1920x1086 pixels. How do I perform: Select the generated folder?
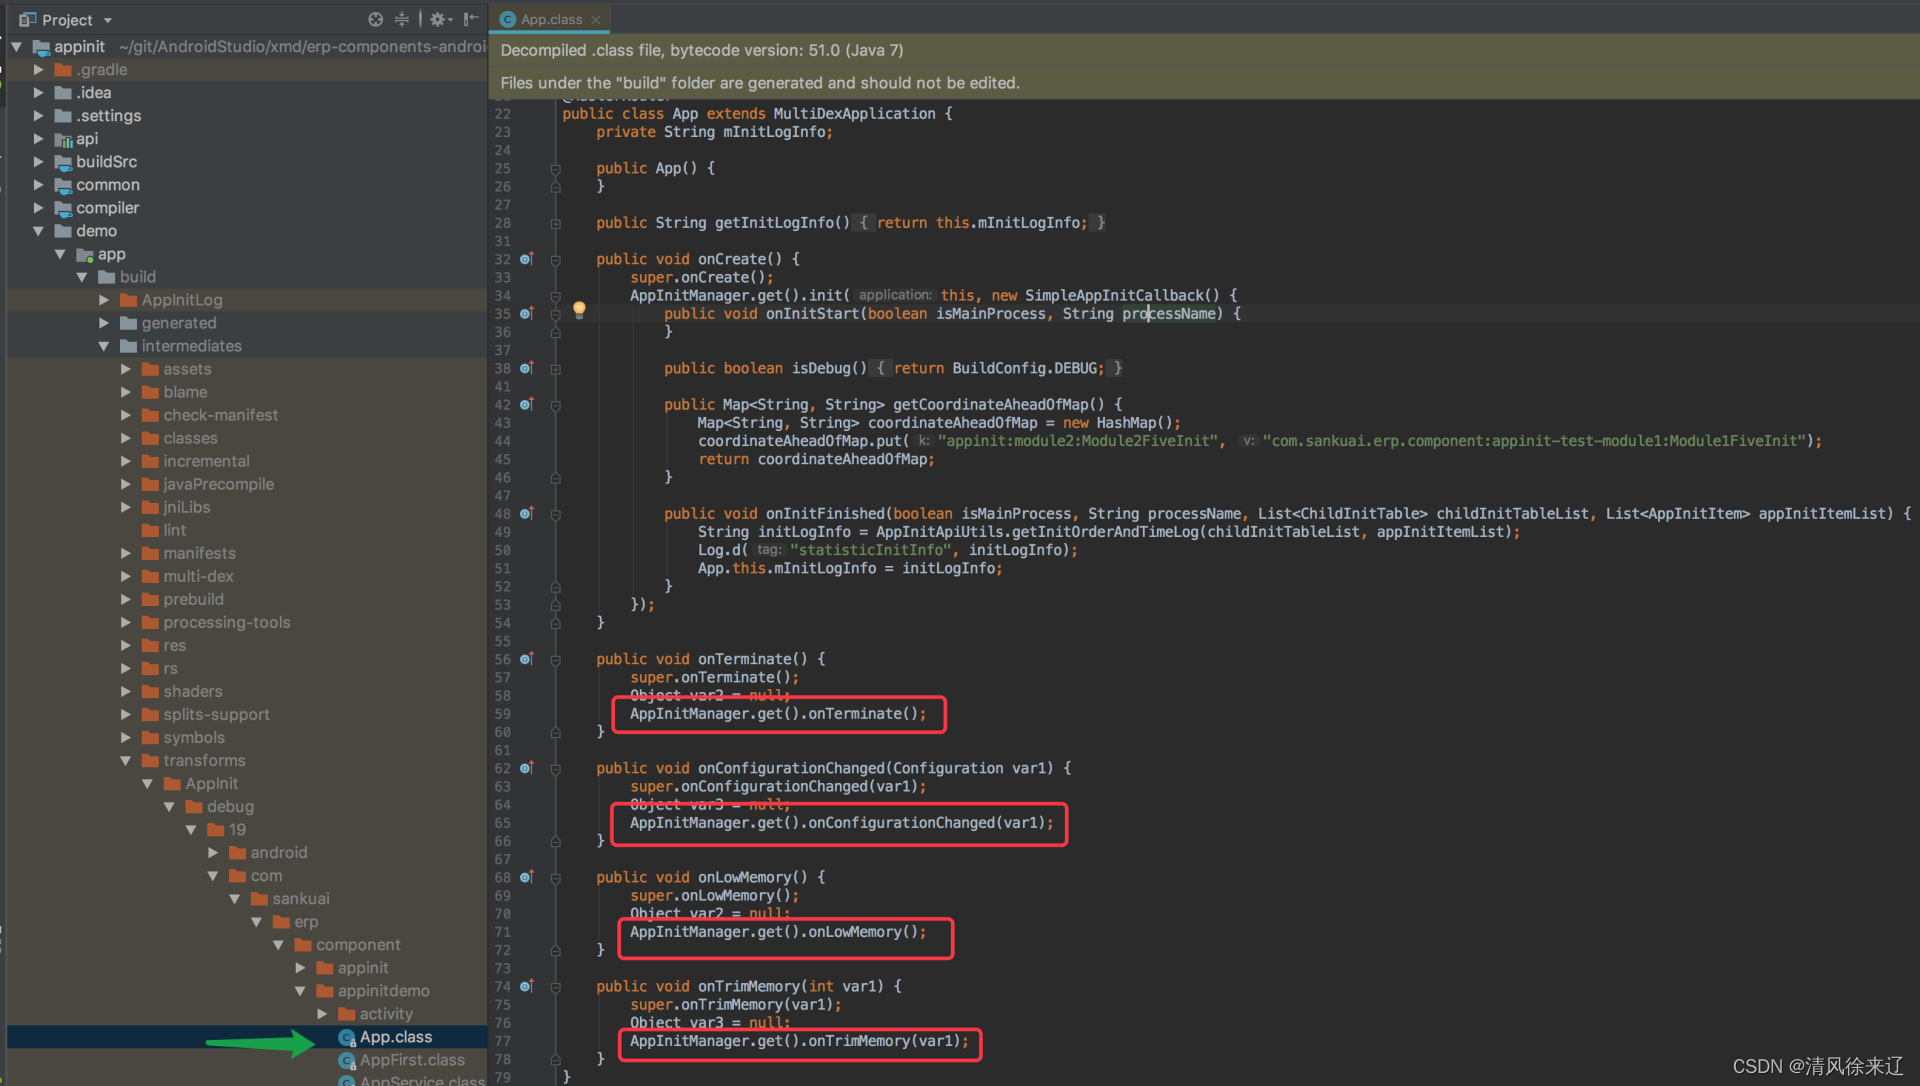(x=179, y=323)
